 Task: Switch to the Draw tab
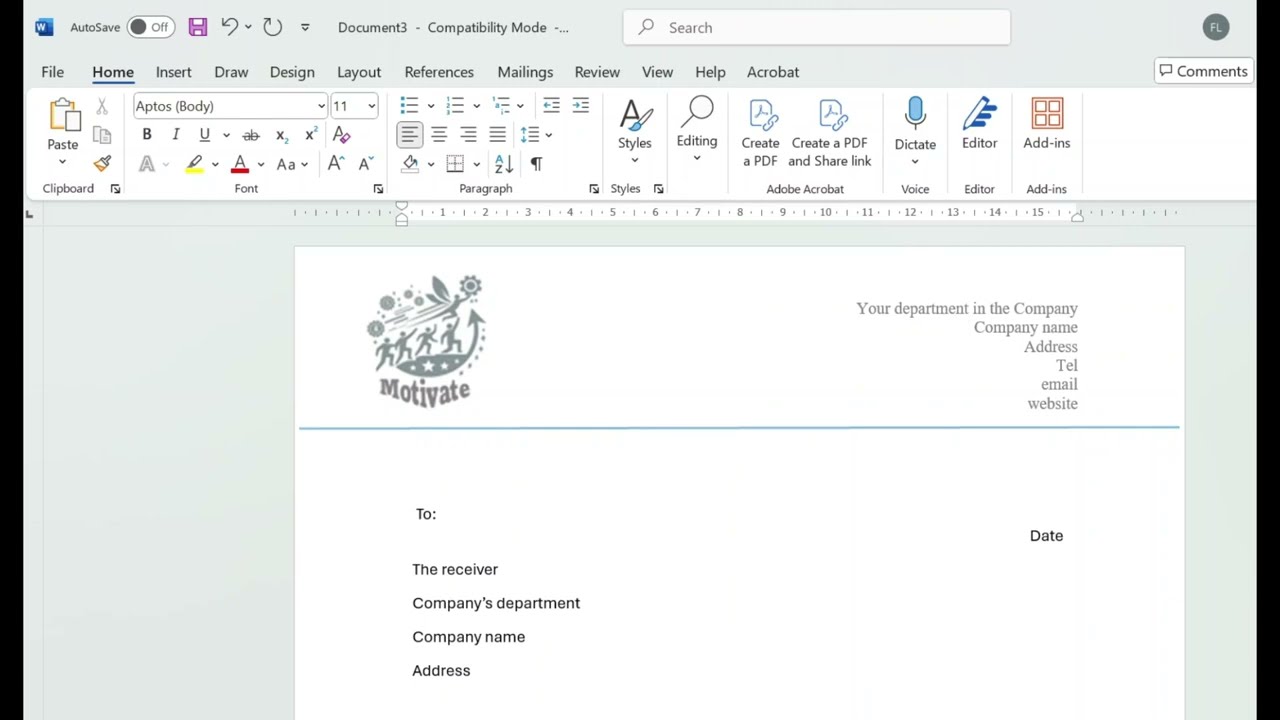coord(231,72)
